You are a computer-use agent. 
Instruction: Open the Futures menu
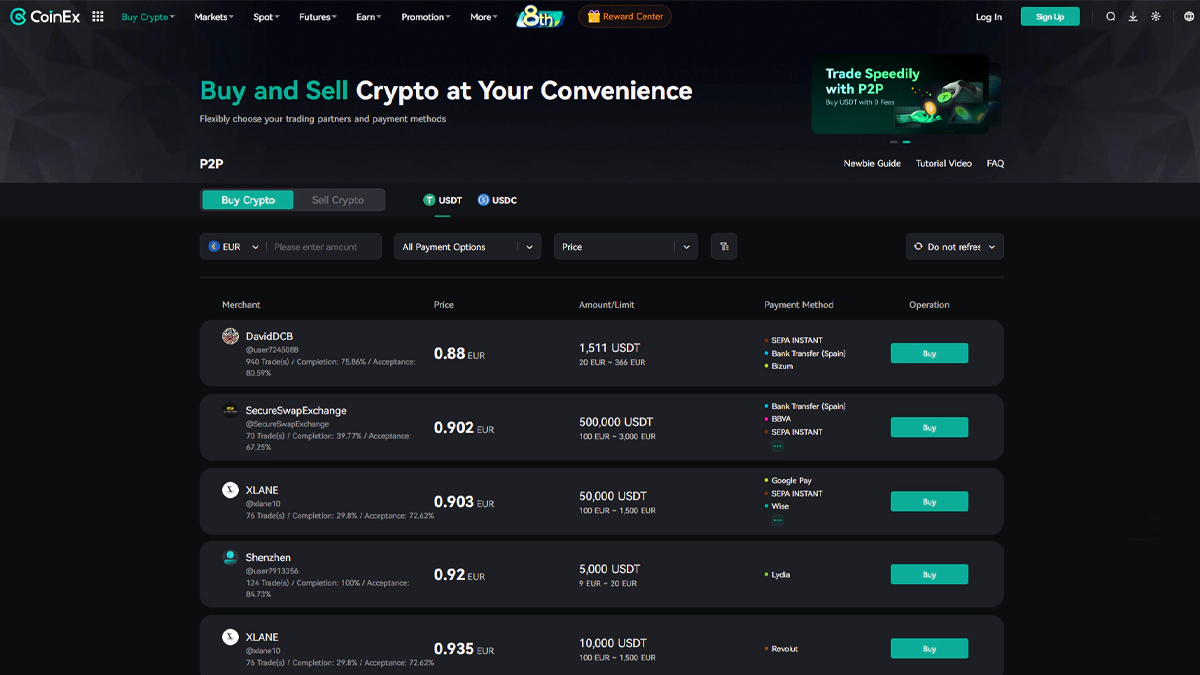(x=316, y=16)
